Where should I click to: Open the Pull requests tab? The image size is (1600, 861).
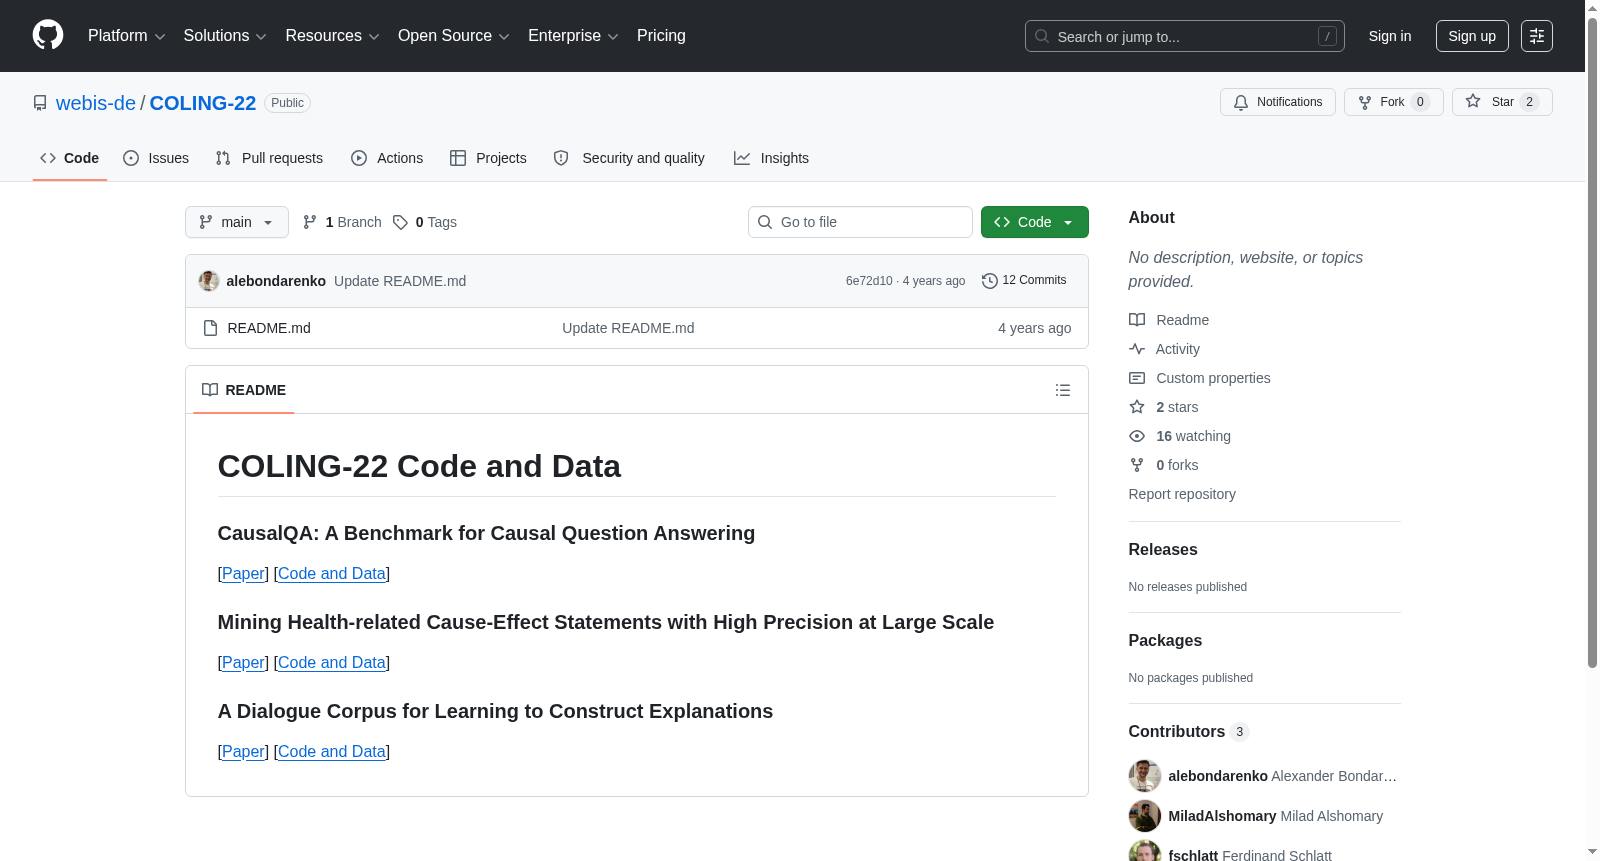(269, 158)
